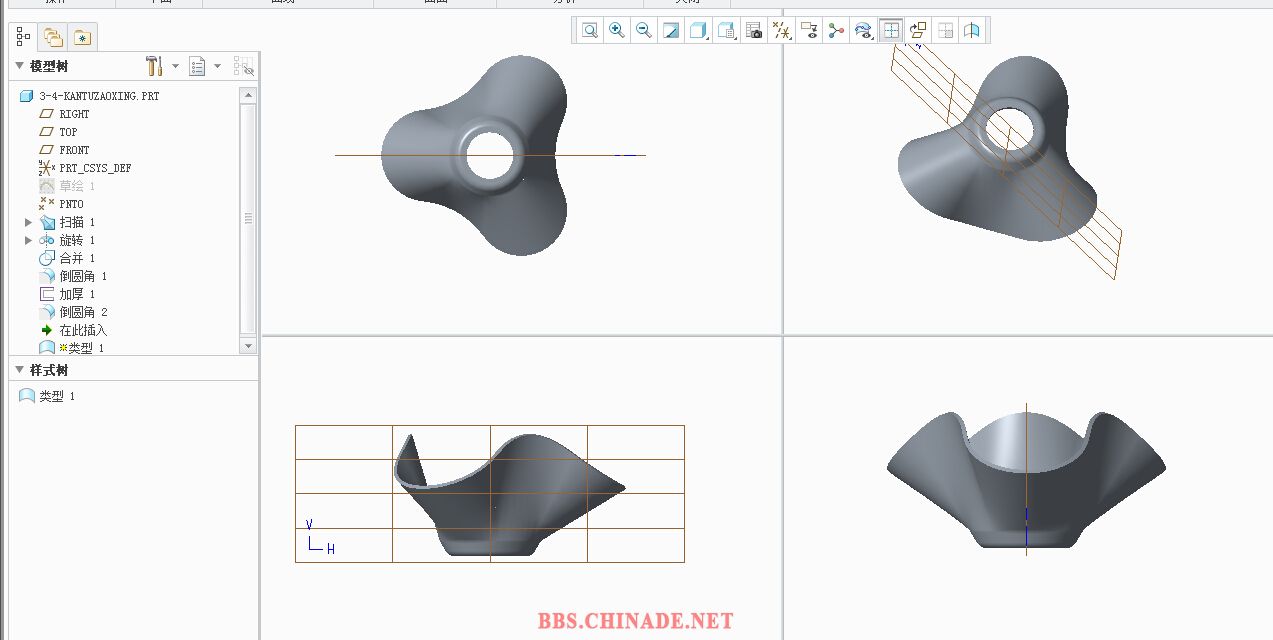
Task: Select the 旋转 1 revolve feature
Action: point(77,240)
